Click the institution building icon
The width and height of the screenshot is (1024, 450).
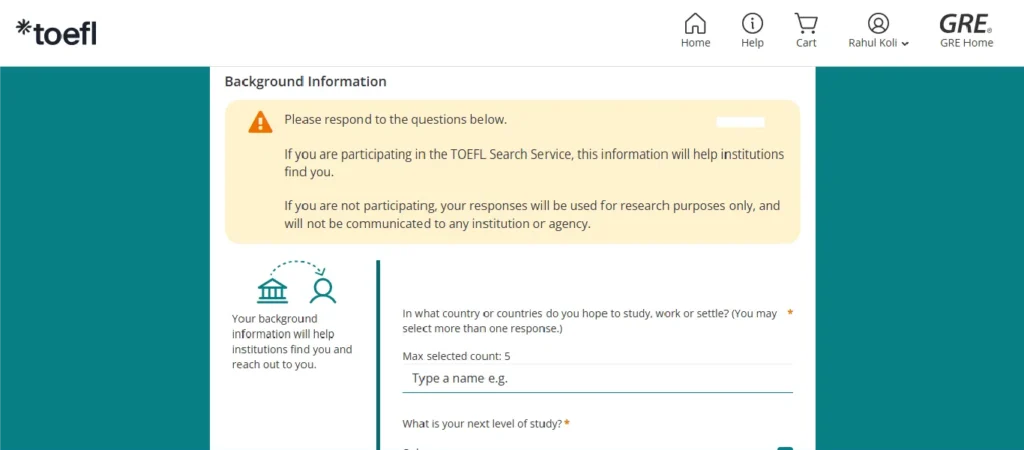[x=272, y=290]
